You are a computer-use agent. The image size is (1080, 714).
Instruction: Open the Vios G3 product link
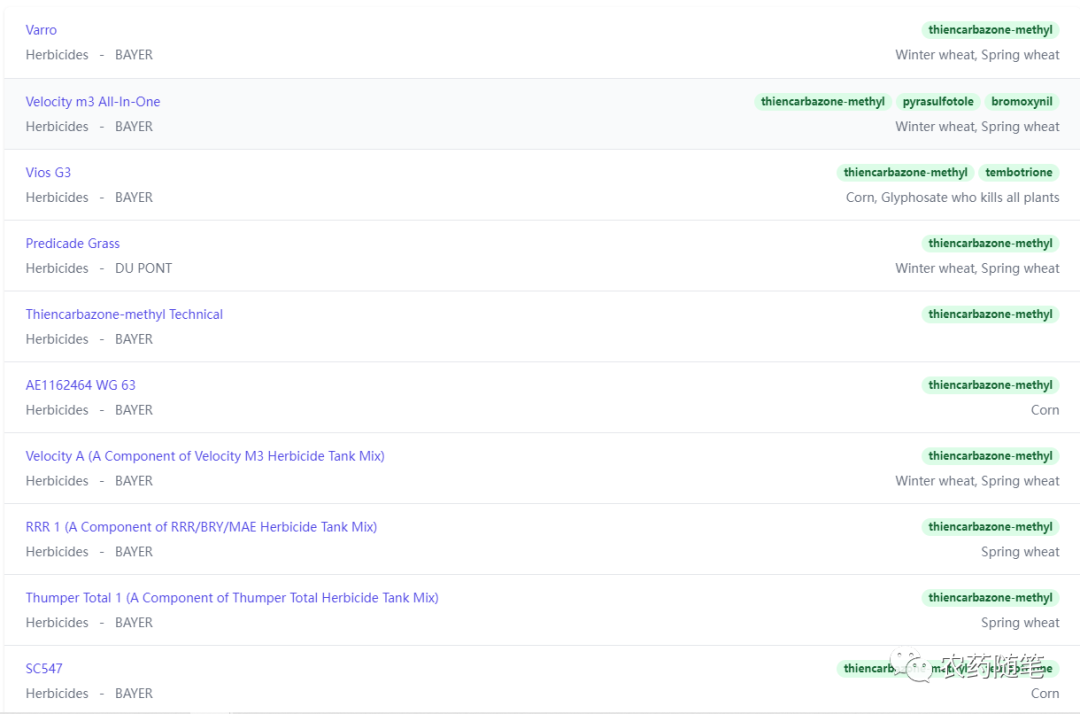tap(48, 172)
